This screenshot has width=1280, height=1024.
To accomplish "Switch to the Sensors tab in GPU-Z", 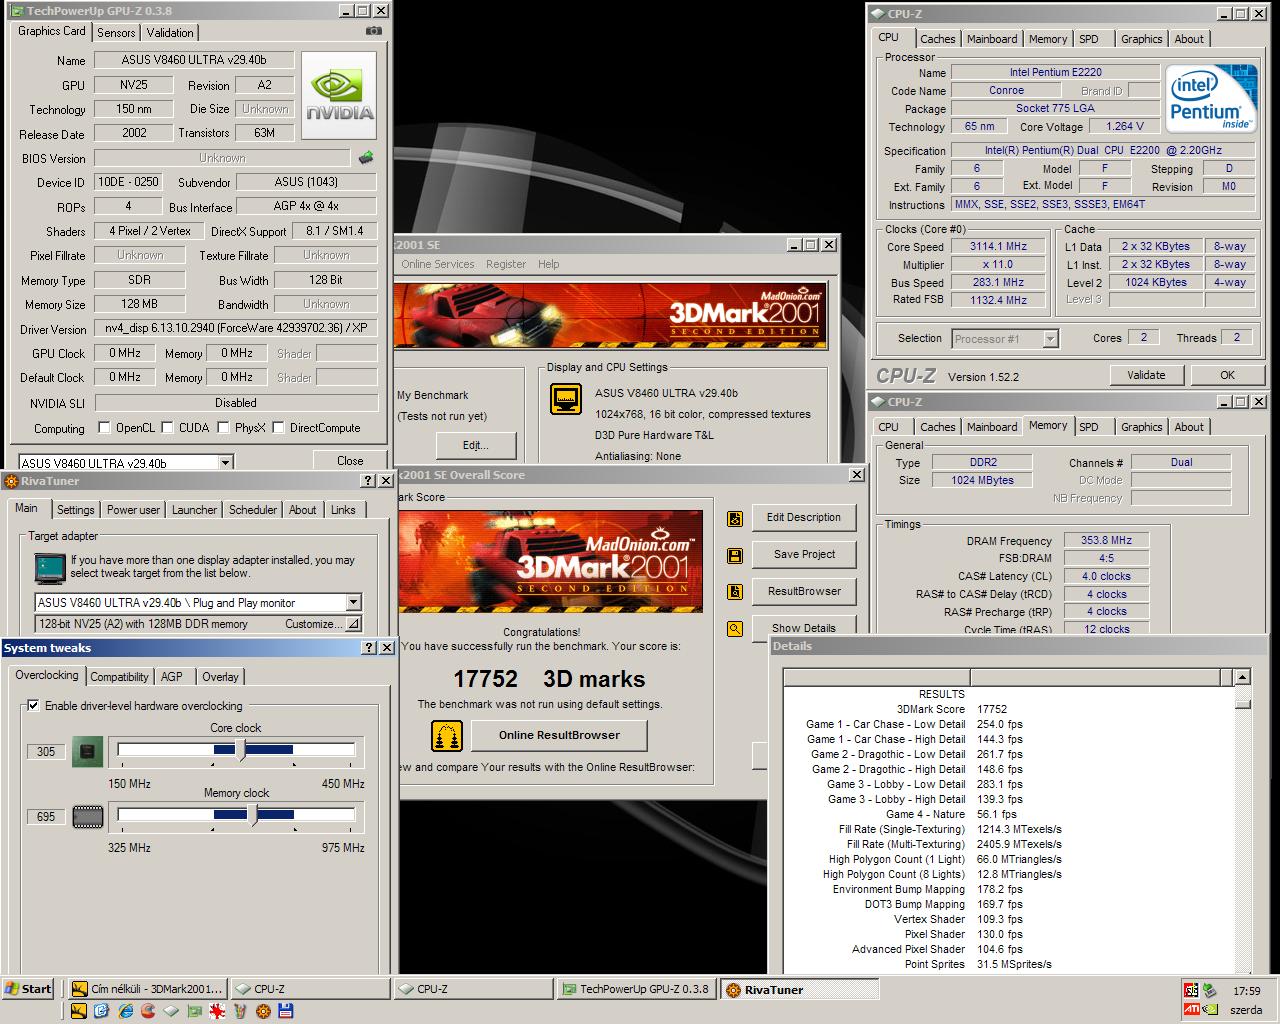I will click(116, 33).
